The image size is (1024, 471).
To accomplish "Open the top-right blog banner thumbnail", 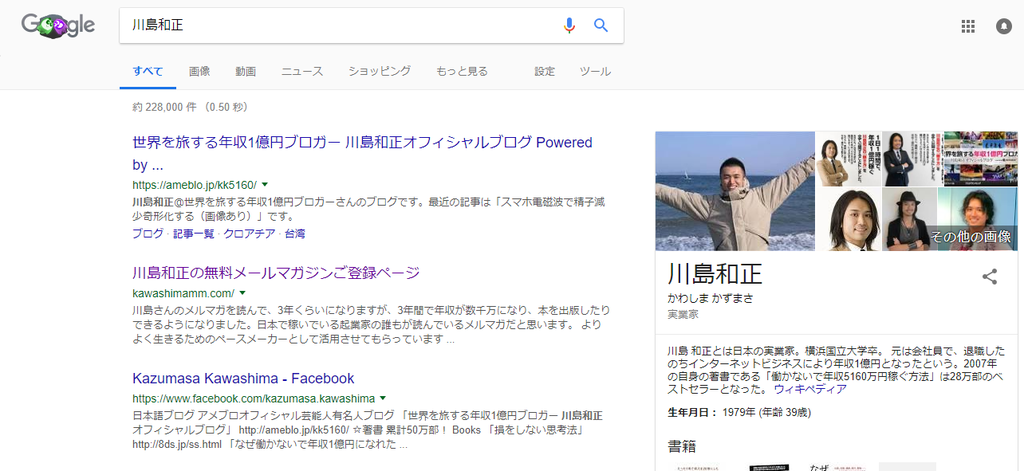I will pyautogui.click(x=980, y=159).
